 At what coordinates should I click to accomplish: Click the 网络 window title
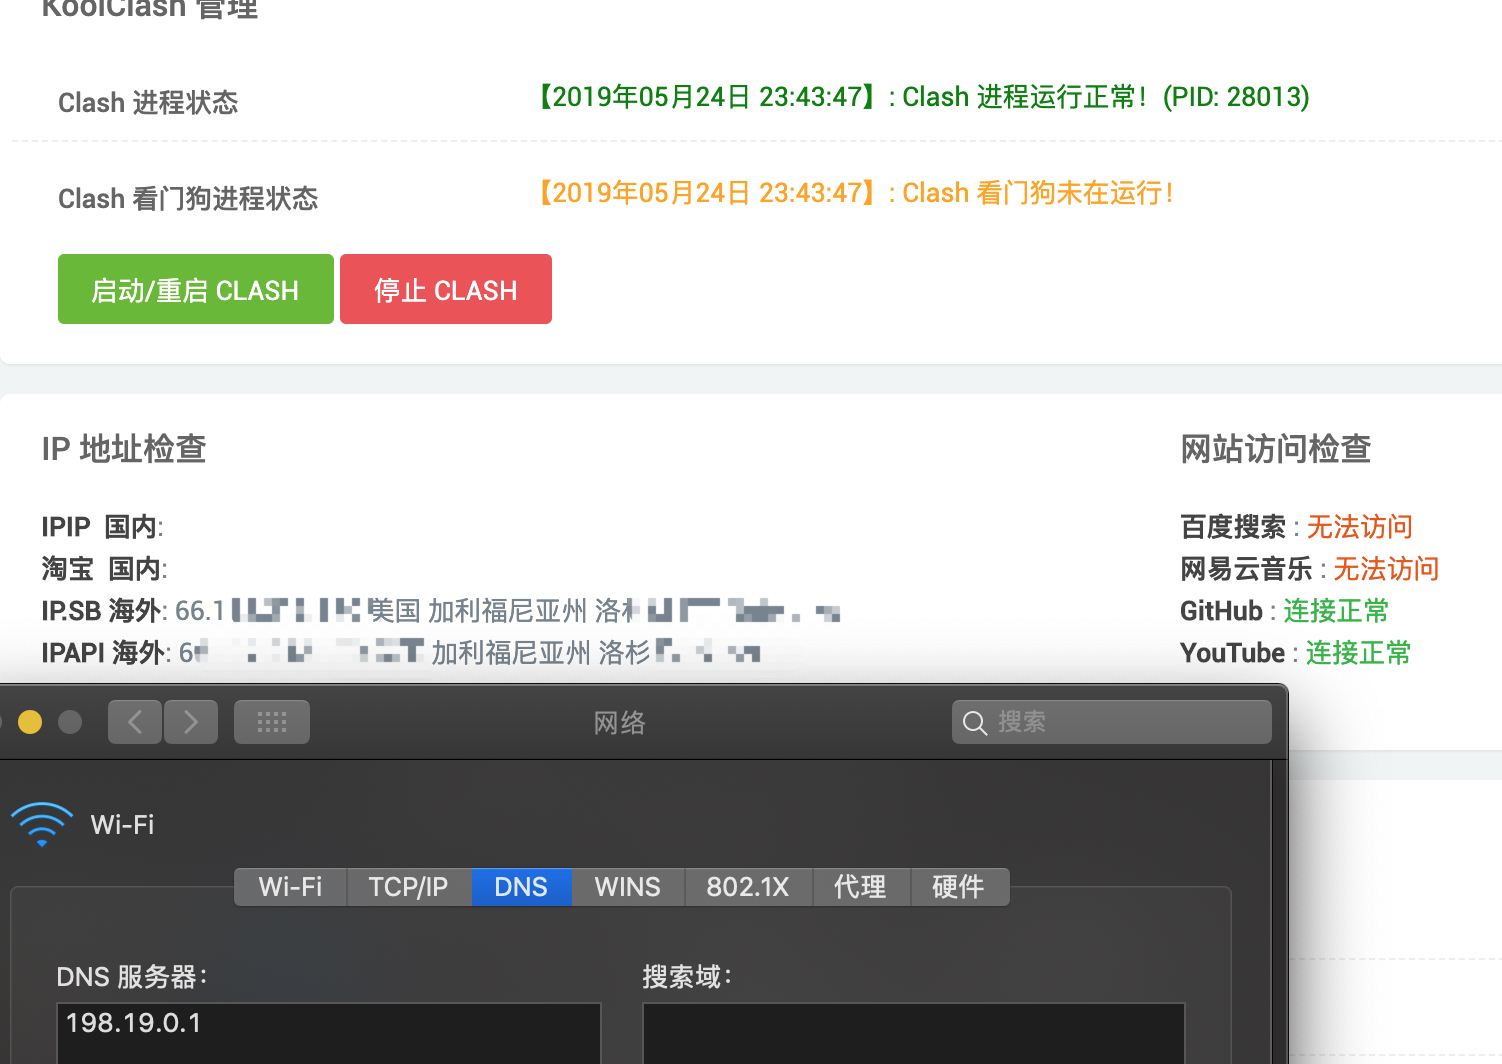pos(620,722)
